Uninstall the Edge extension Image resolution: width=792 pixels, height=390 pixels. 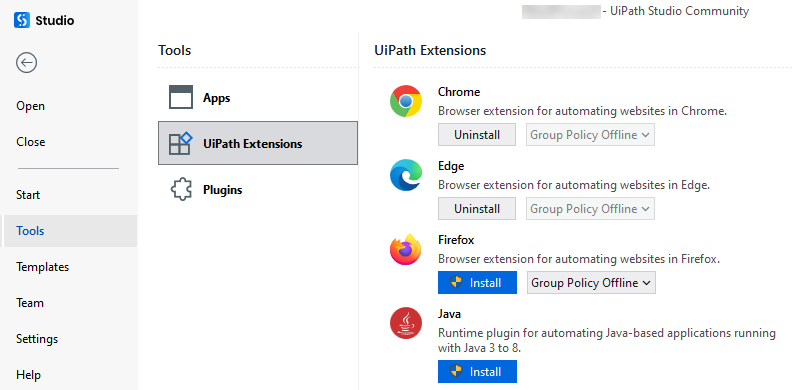tap(477, 209)
